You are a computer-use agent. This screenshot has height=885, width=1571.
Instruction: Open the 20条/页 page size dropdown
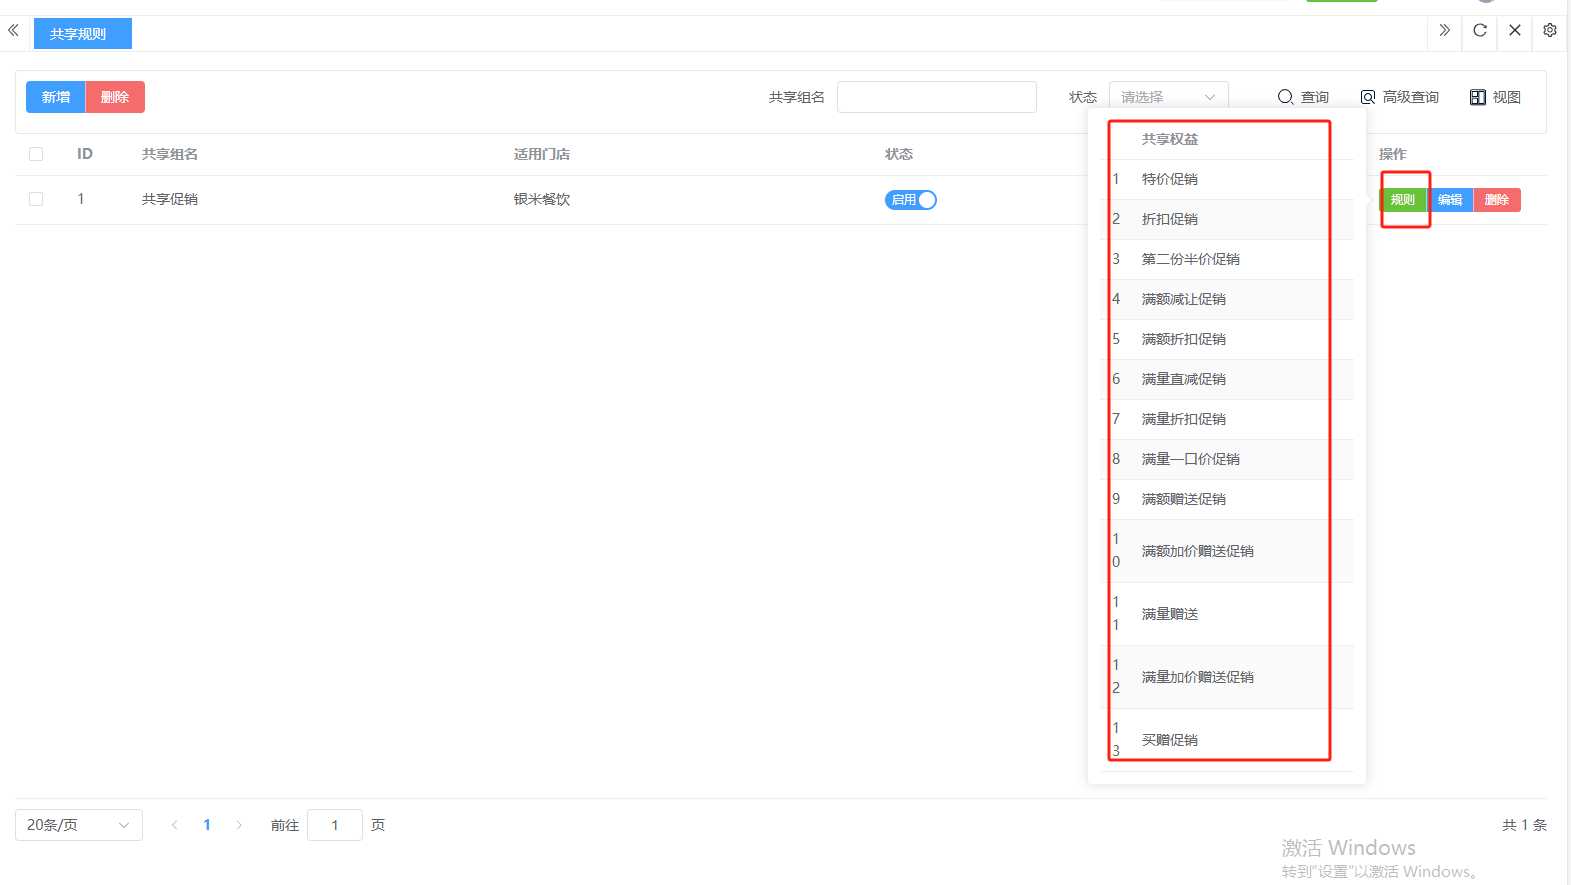(x=78, y=825)
